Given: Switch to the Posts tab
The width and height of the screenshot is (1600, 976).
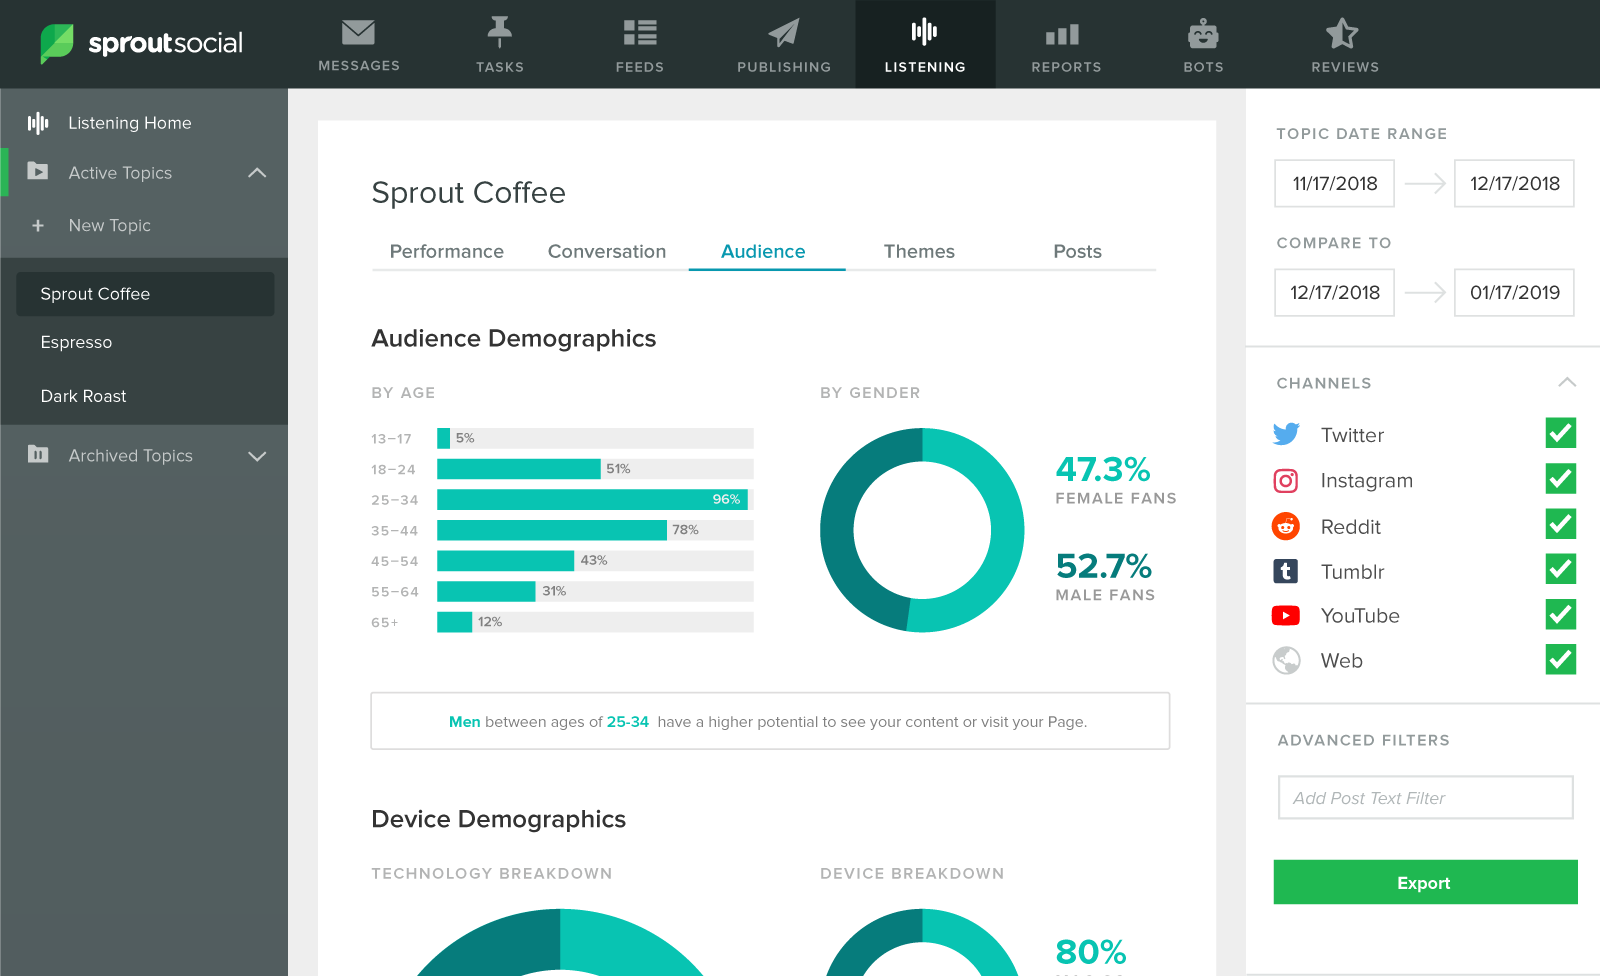Looking at the screenshot, I should coord(1077,251).
